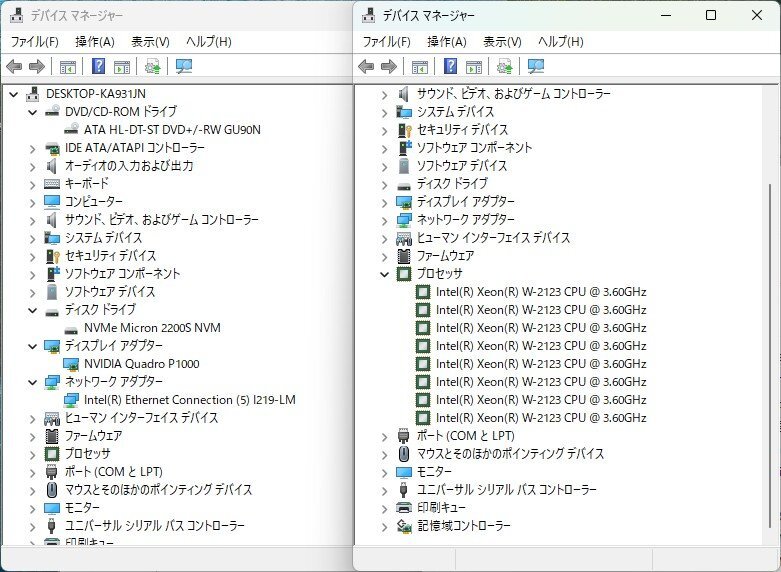Click security key icon for セキュリティ デバイス in left window

click(x=52, y=256)
